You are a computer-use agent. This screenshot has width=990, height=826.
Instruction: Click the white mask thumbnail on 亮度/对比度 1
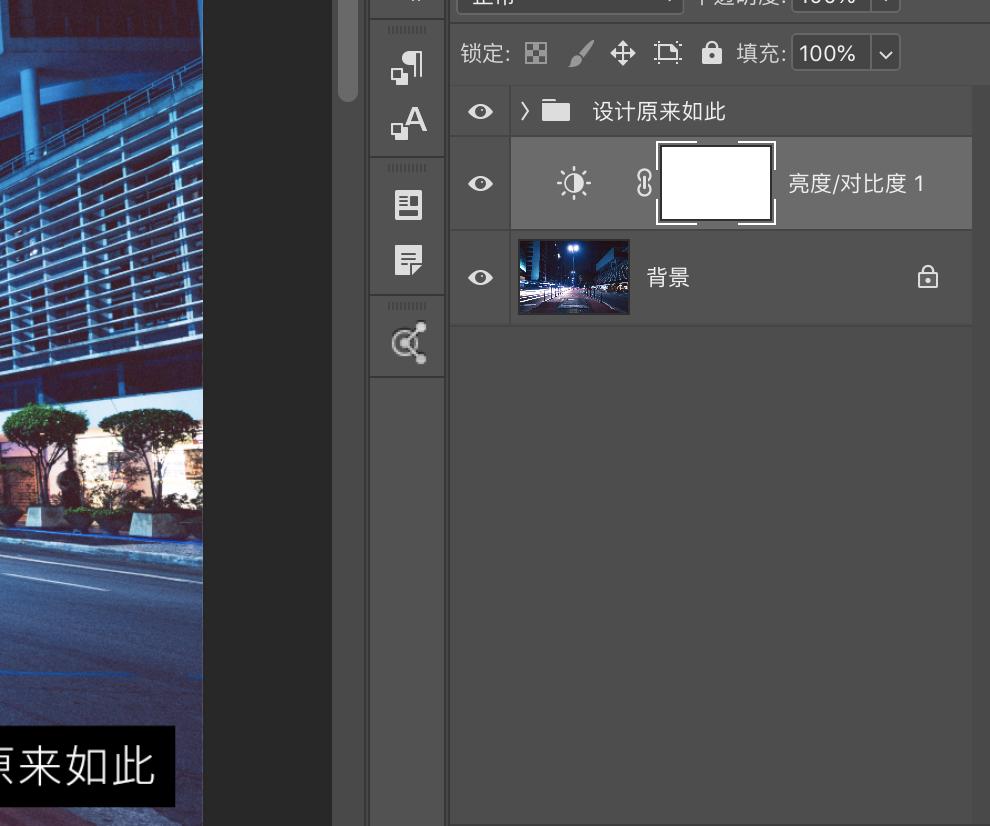(716, 183)
